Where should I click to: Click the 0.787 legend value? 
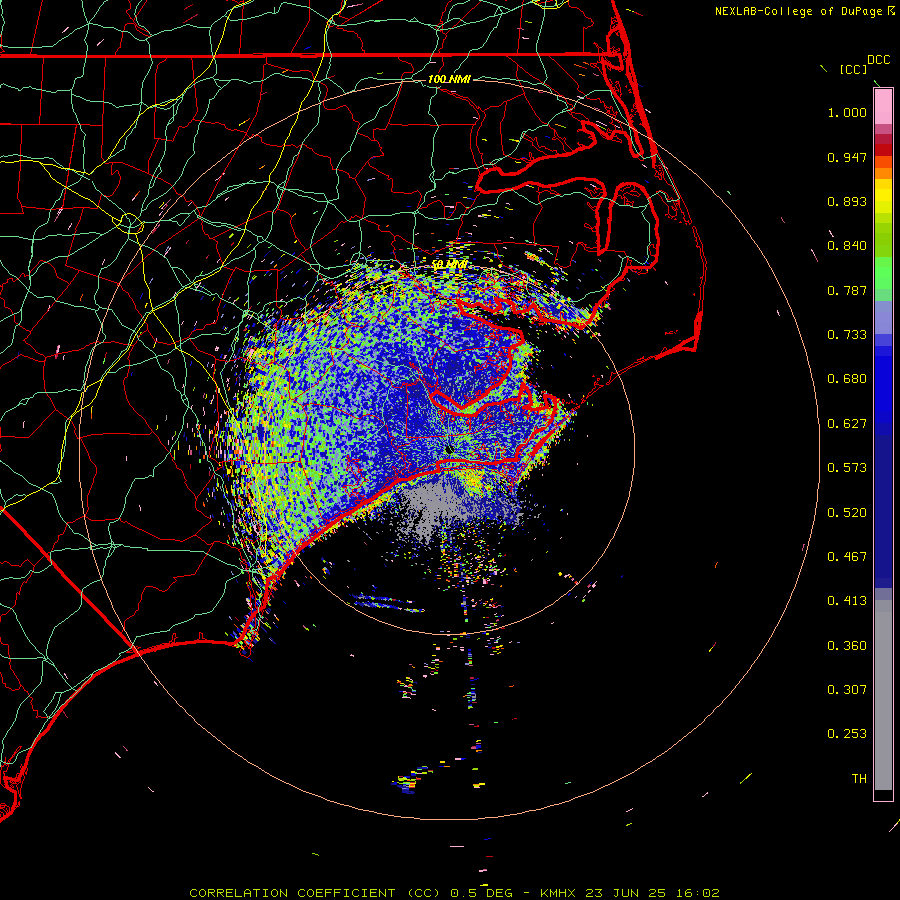[847, 290]
